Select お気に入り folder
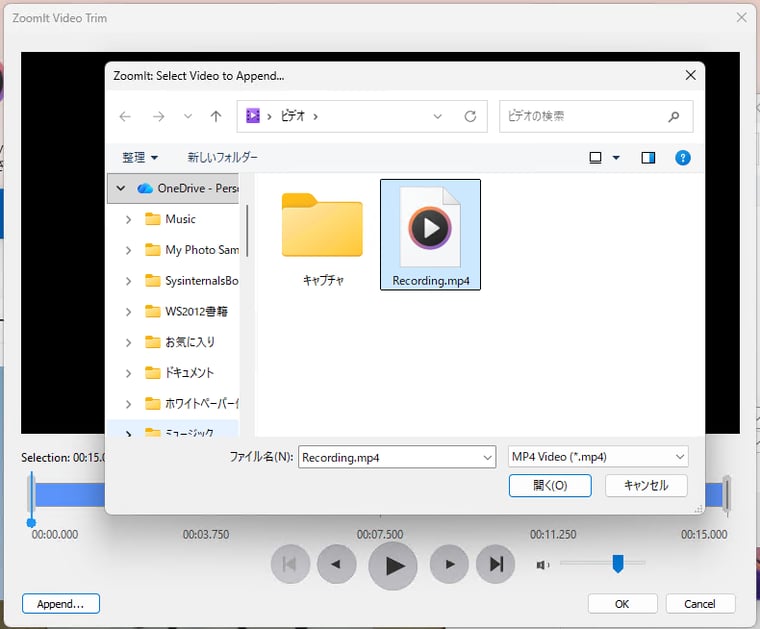The height and width of the screenshot is (629, 760). [180, 342]
